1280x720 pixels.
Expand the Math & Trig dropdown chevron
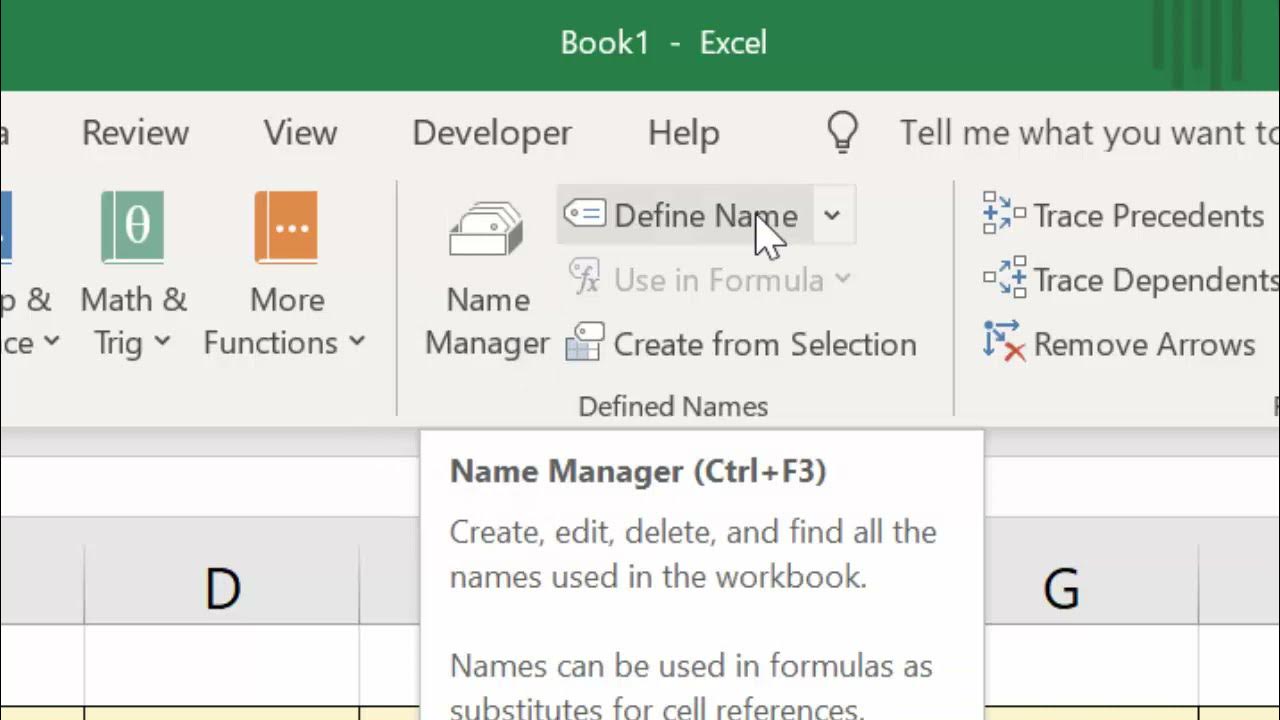click(x=162, y=343)
